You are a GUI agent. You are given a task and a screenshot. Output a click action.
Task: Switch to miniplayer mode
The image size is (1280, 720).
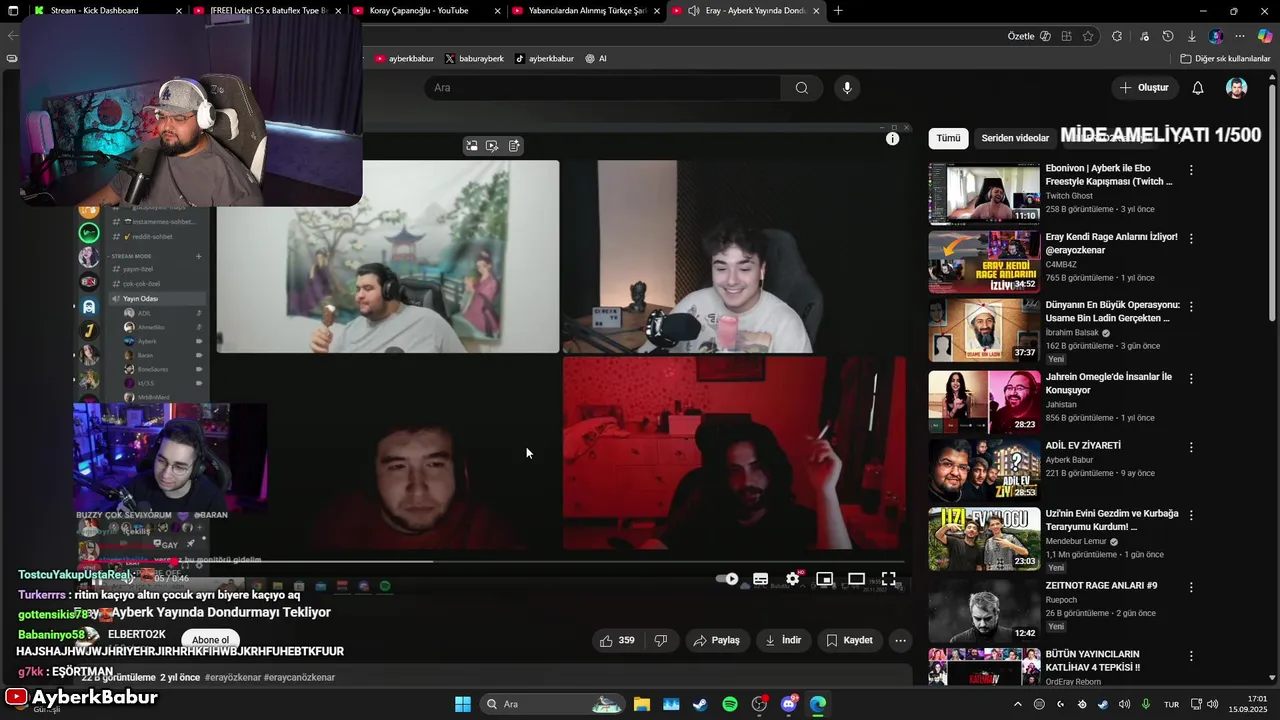point(825,579)
